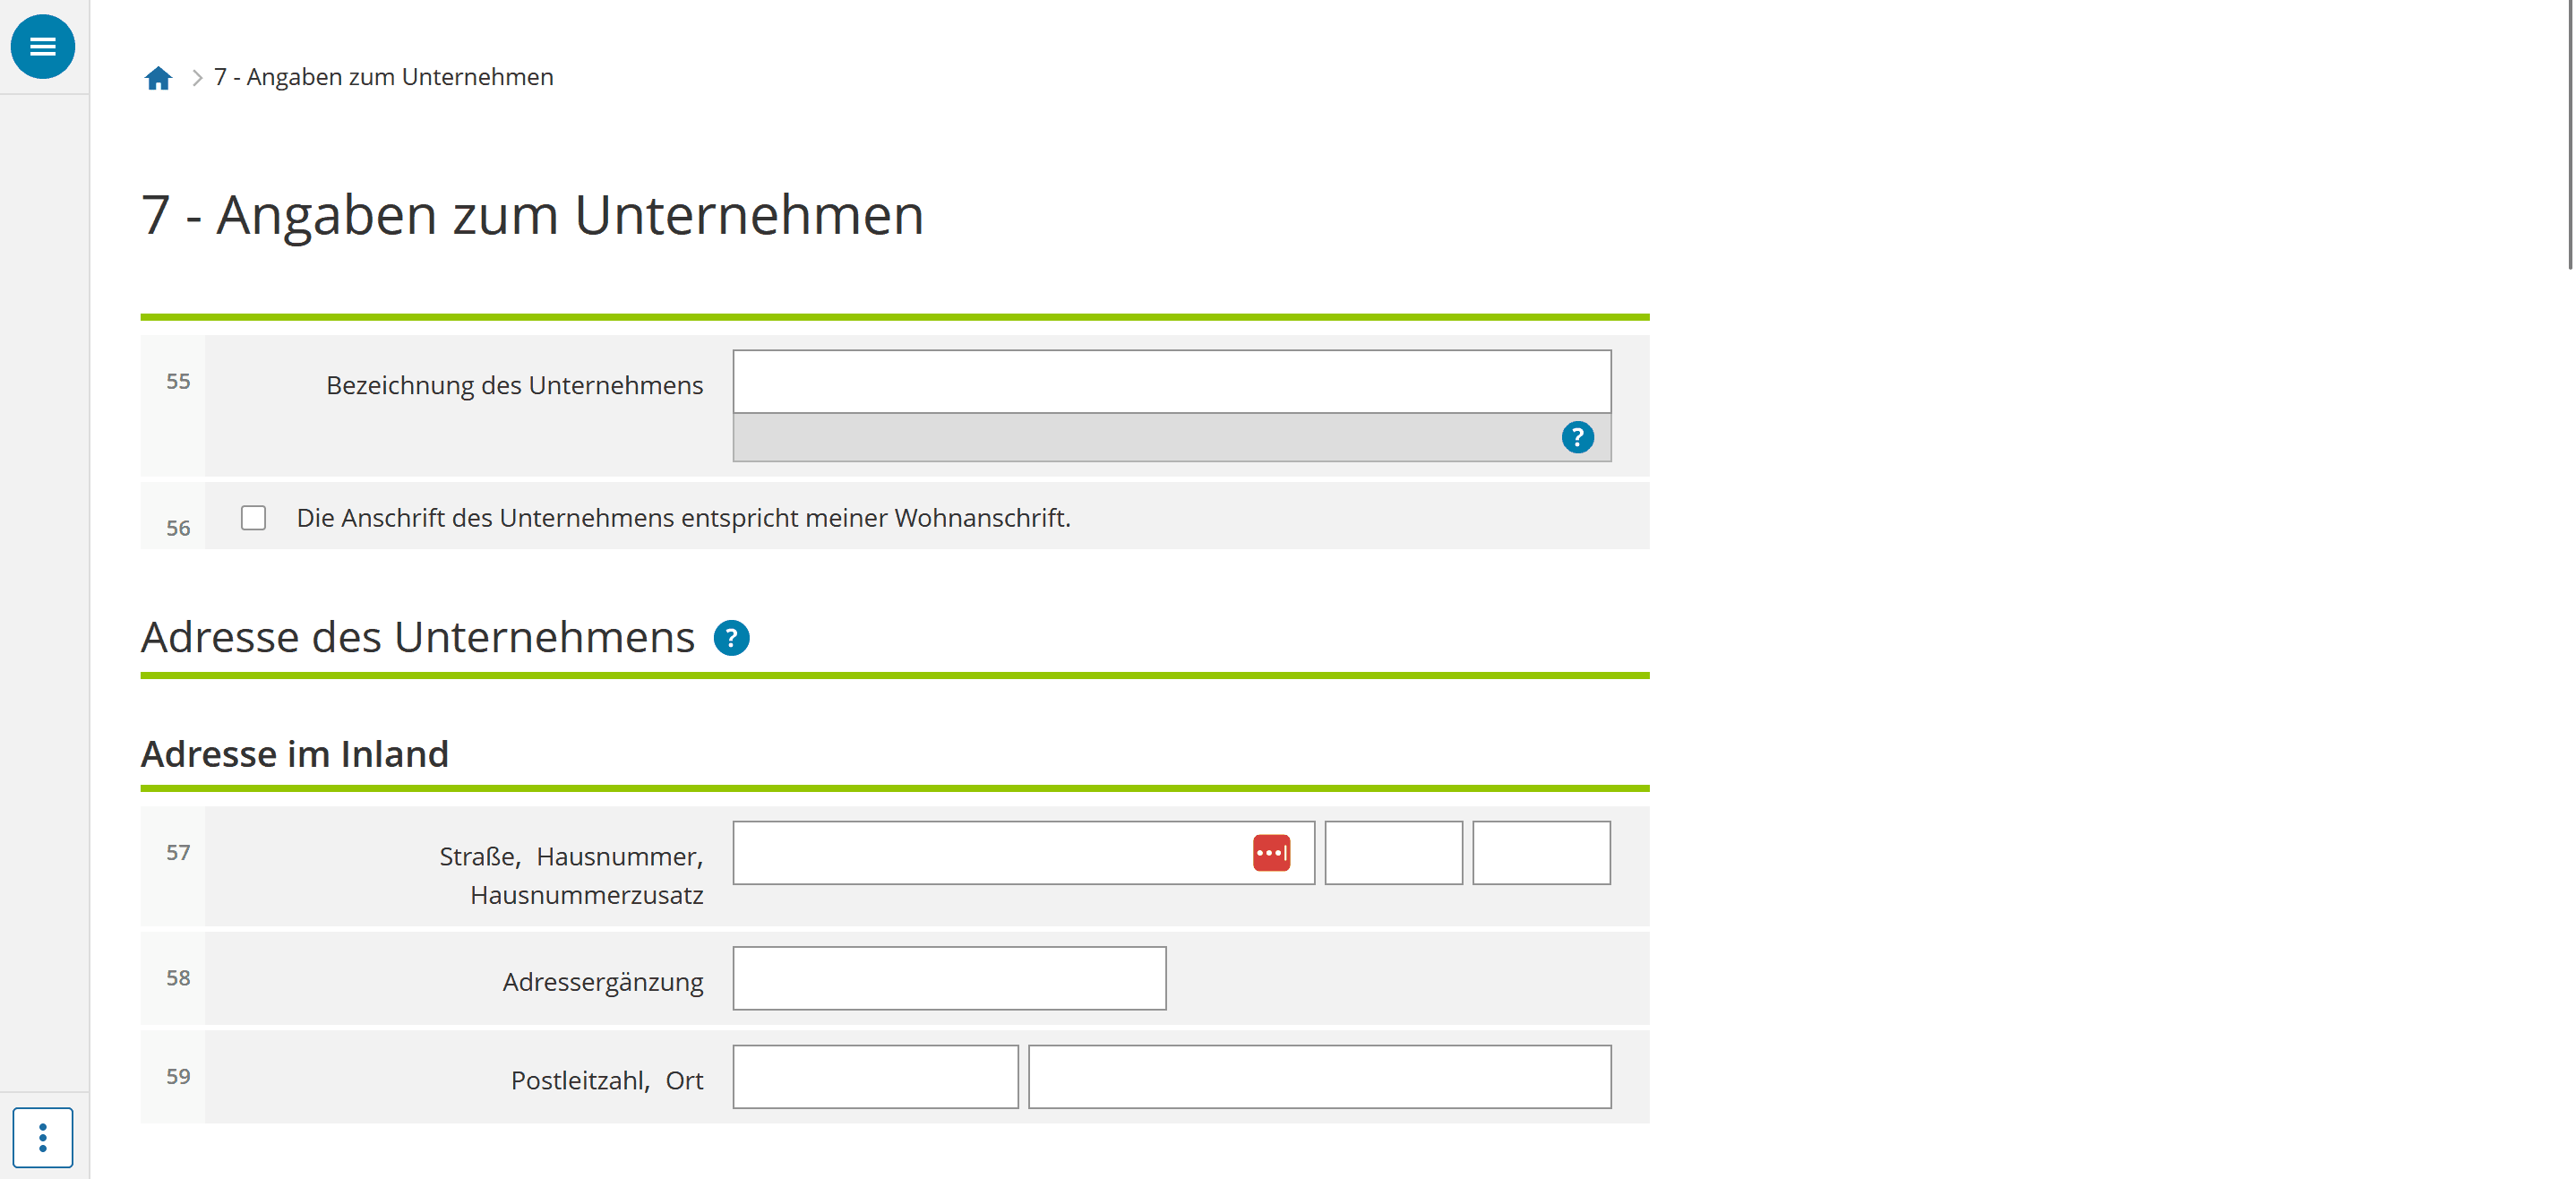2576x1179 pixels.
Task: Select breadcrumb entry 7 - Angaben zum Unternehmen
Action: pos(383,76)
